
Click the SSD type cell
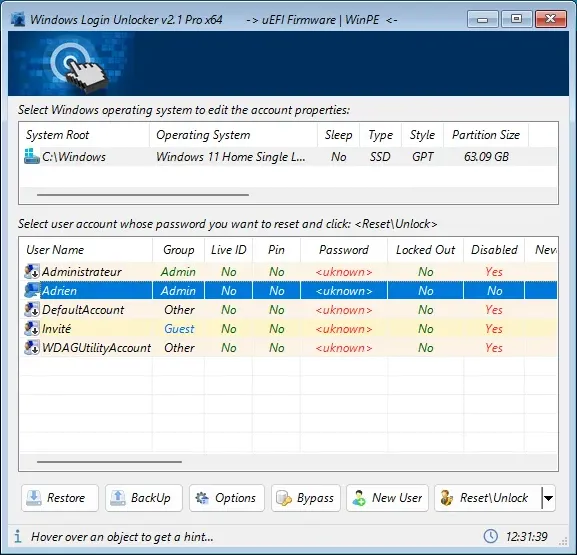(x=380, y=157)
